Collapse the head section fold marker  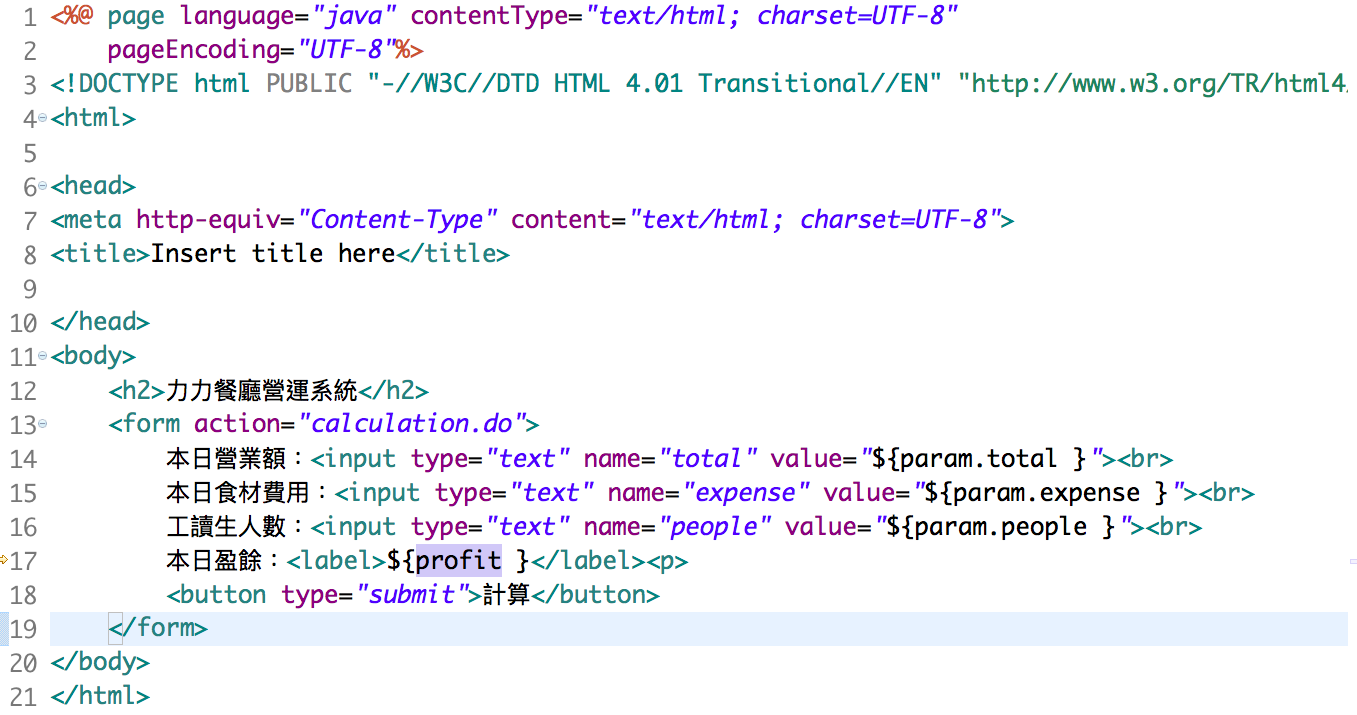tap(42, 187)
